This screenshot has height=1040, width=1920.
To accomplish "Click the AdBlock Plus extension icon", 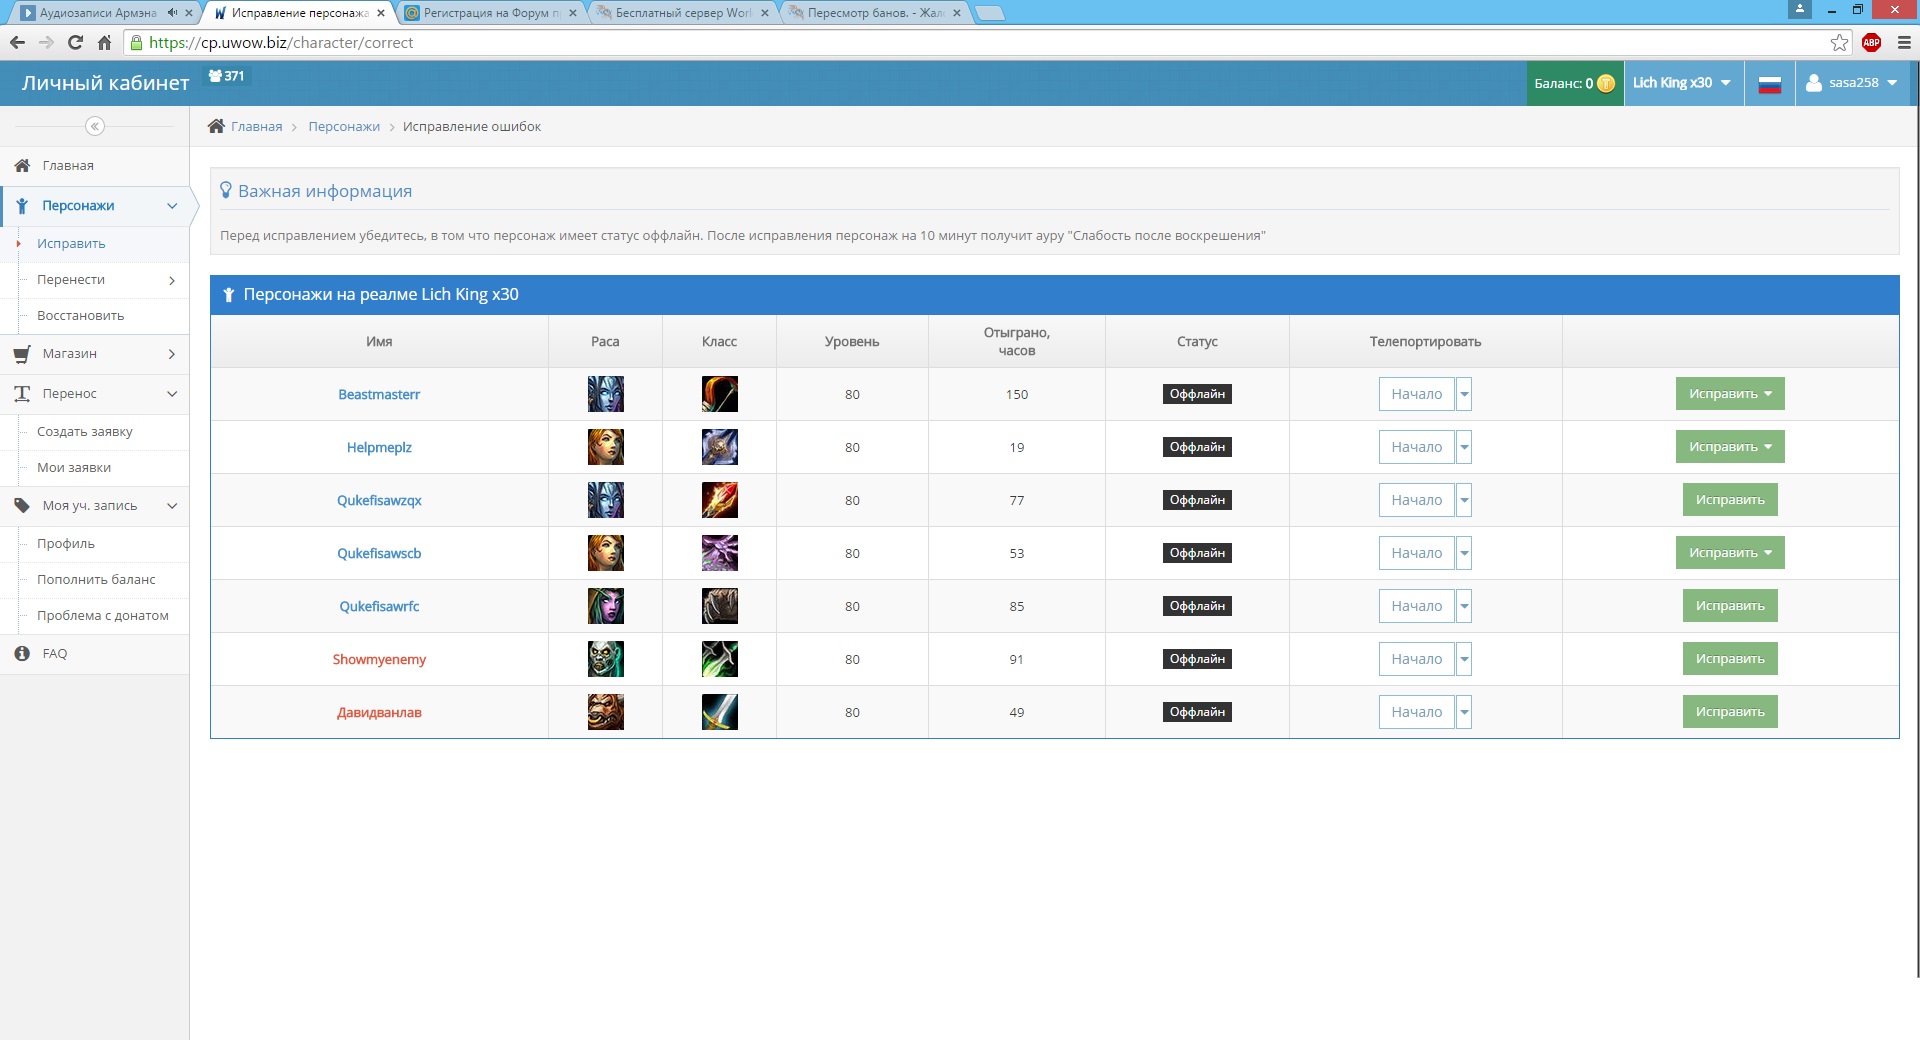I will click(1871, 43).
